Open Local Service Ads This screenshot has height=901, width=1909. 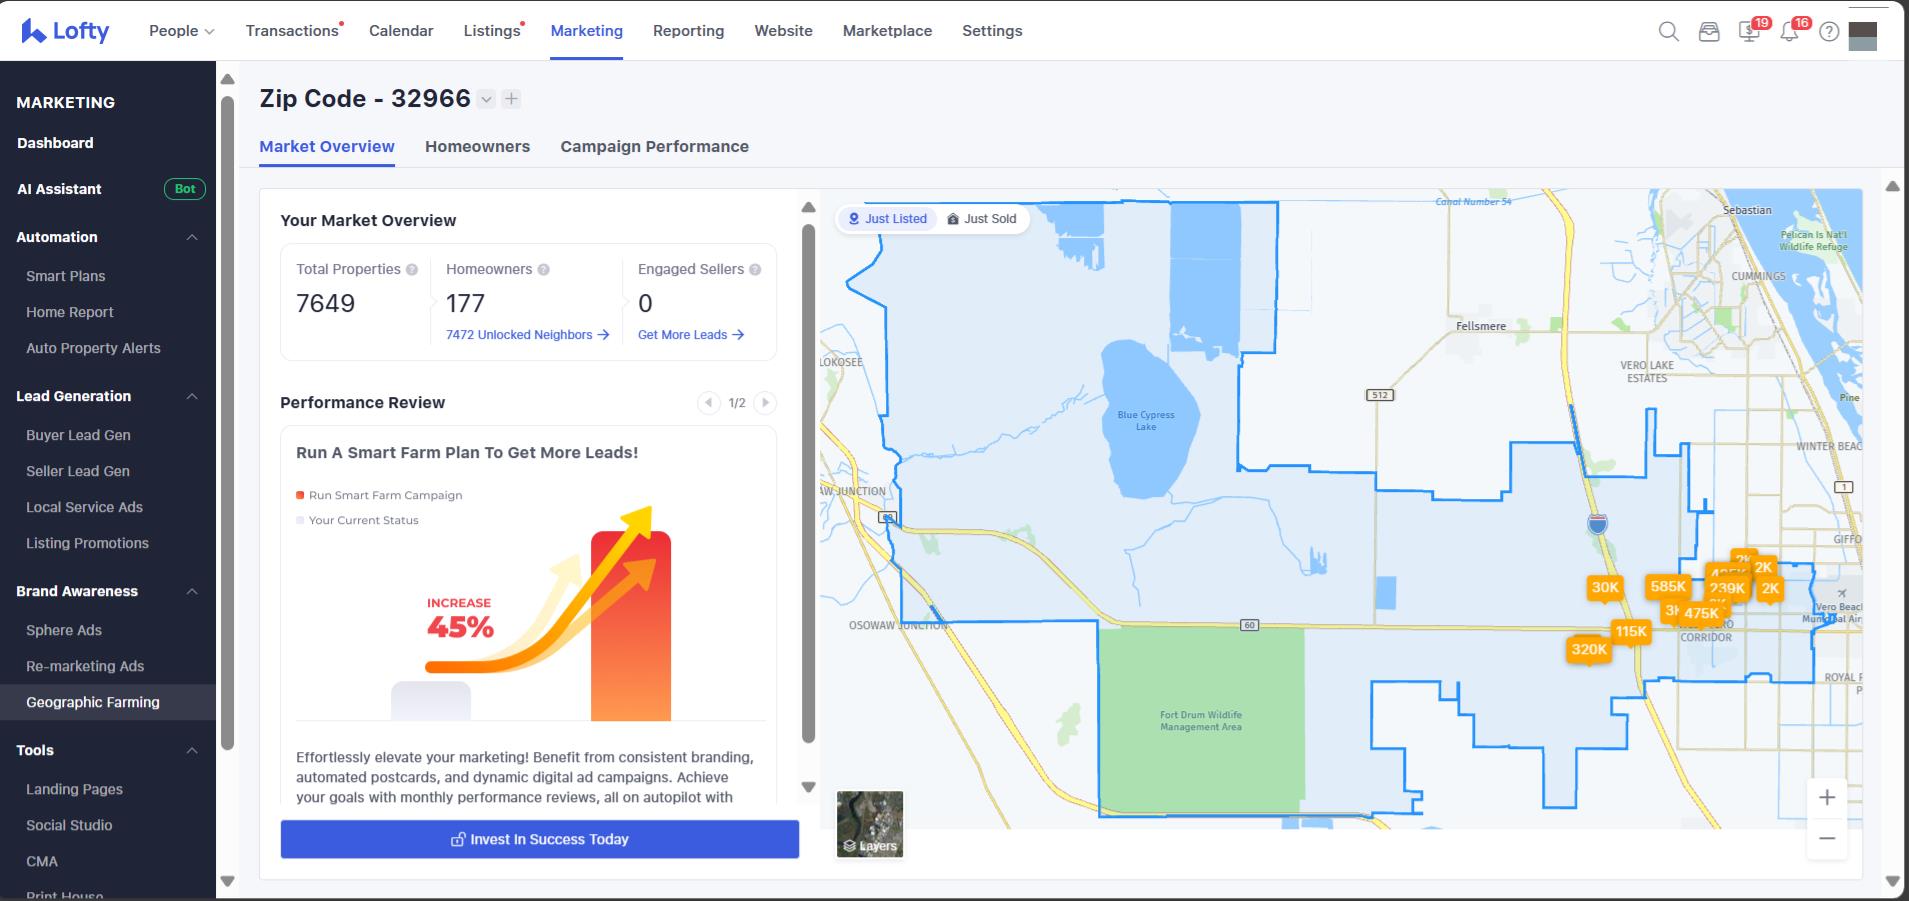(84, 507)
